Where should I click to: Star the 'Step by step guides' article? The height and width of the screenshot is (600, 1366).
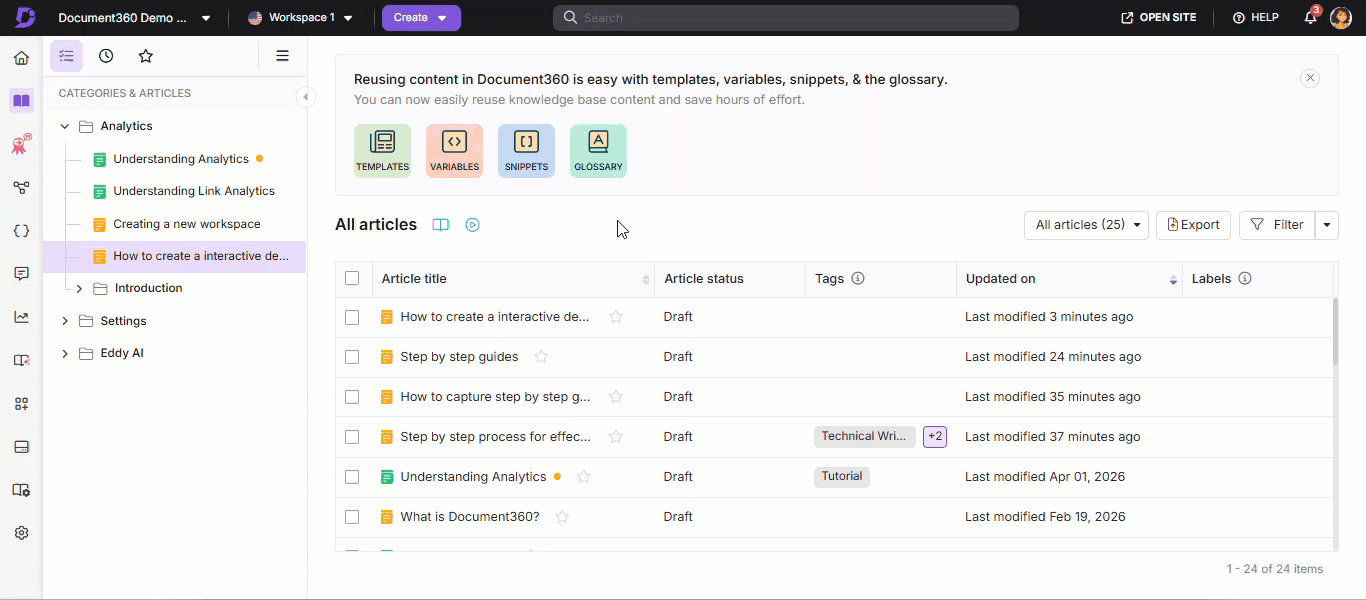[x=541, y=357]
